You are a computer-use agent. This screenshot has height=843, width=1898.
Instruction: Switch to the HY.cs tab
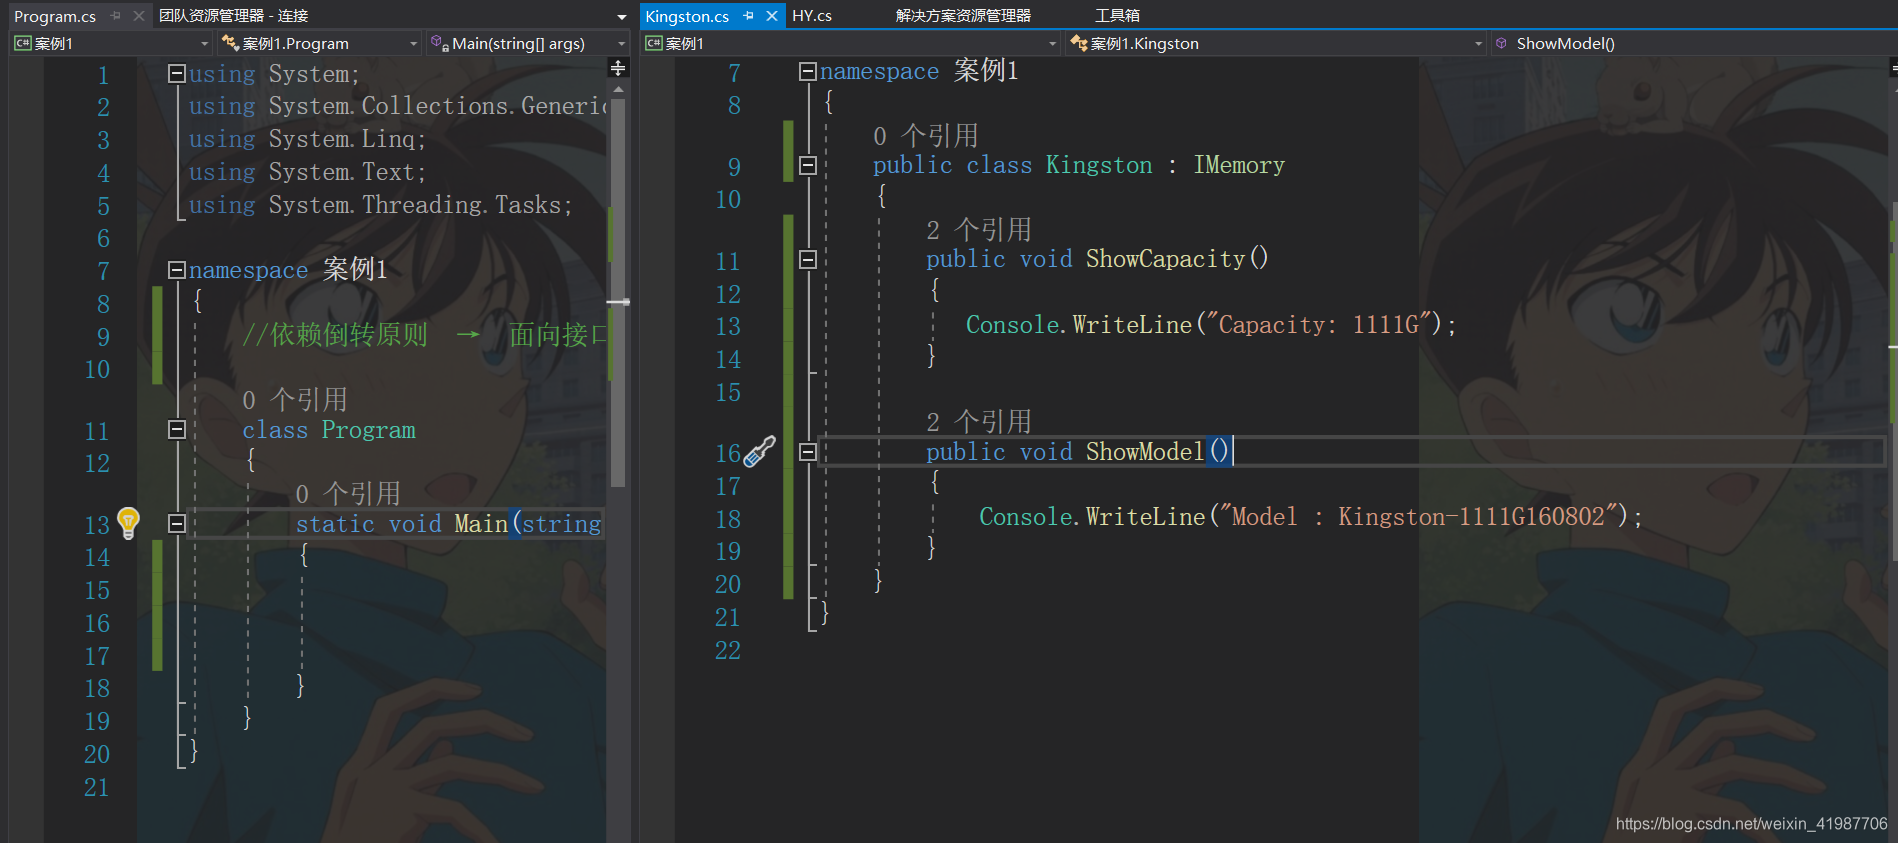pos(812,16)
